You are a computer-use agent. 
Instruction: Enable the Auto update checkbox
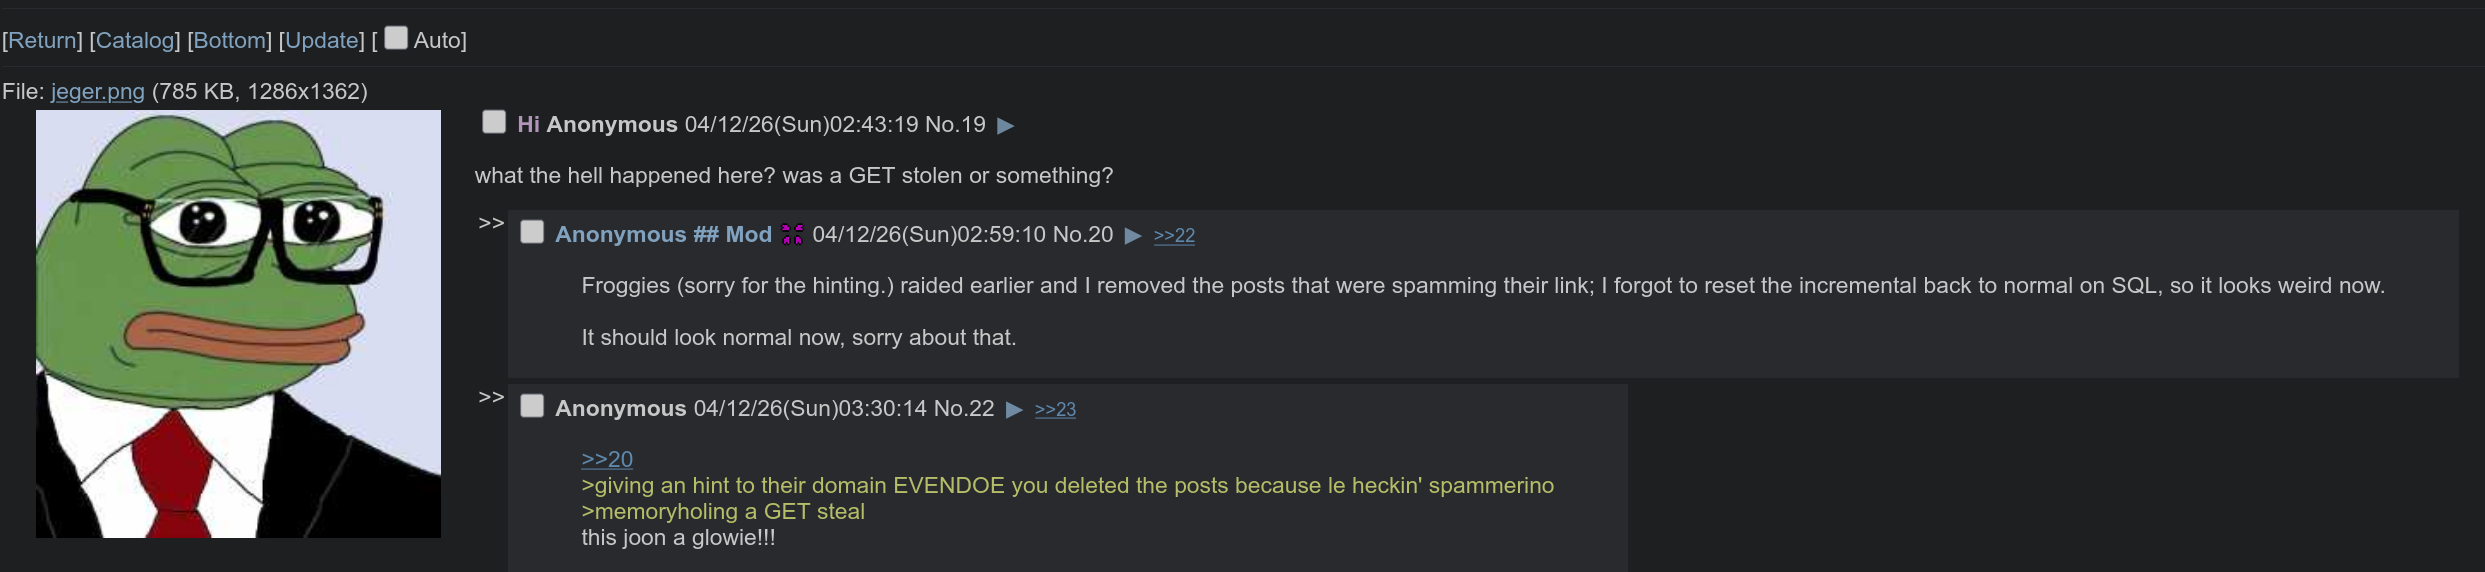[x=396, y=38]
